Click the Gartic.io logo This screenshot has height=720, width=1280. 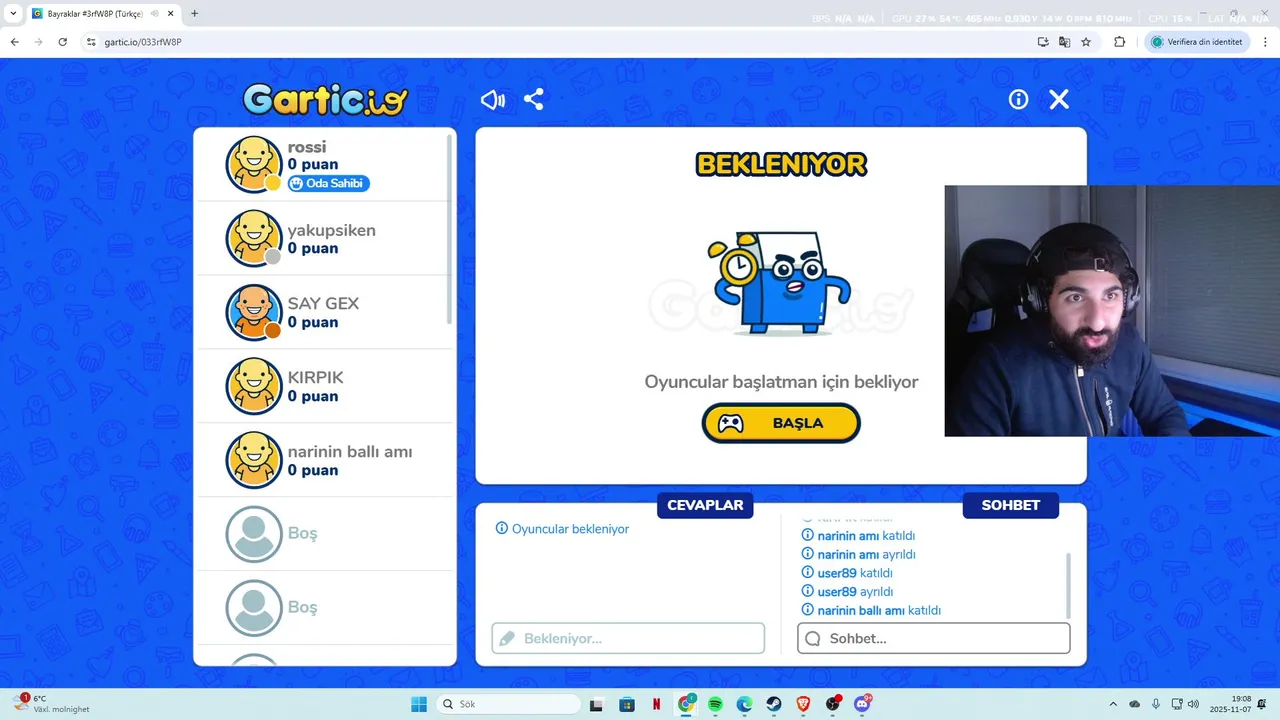[325, 99]
